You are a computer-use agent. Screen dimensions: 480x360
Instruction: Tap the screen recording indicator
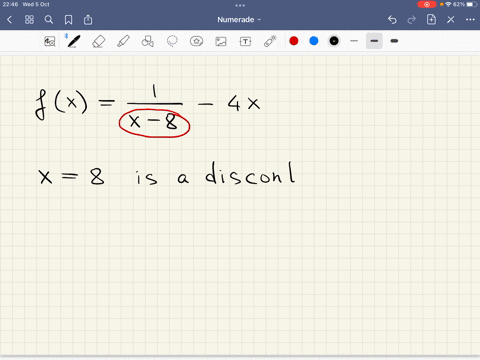tap(427, 4)
